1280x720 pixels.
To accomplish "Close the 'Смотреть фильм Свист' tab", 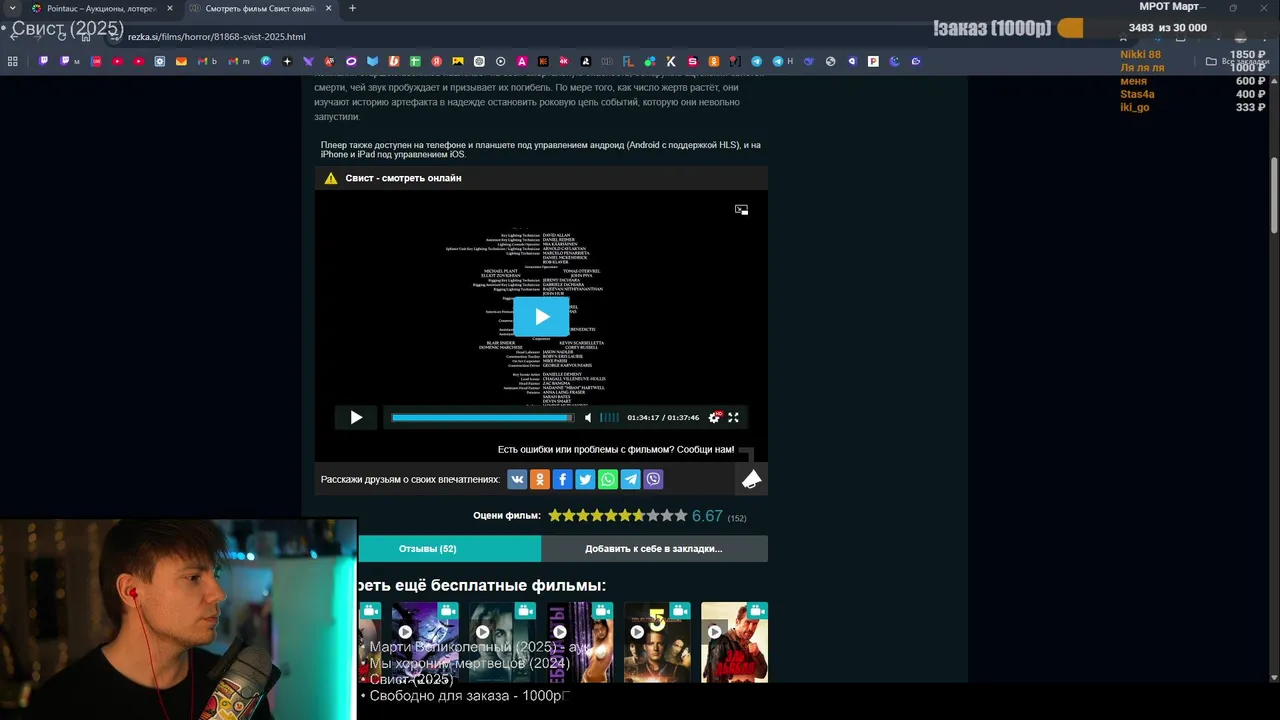I will click(328, 8).
